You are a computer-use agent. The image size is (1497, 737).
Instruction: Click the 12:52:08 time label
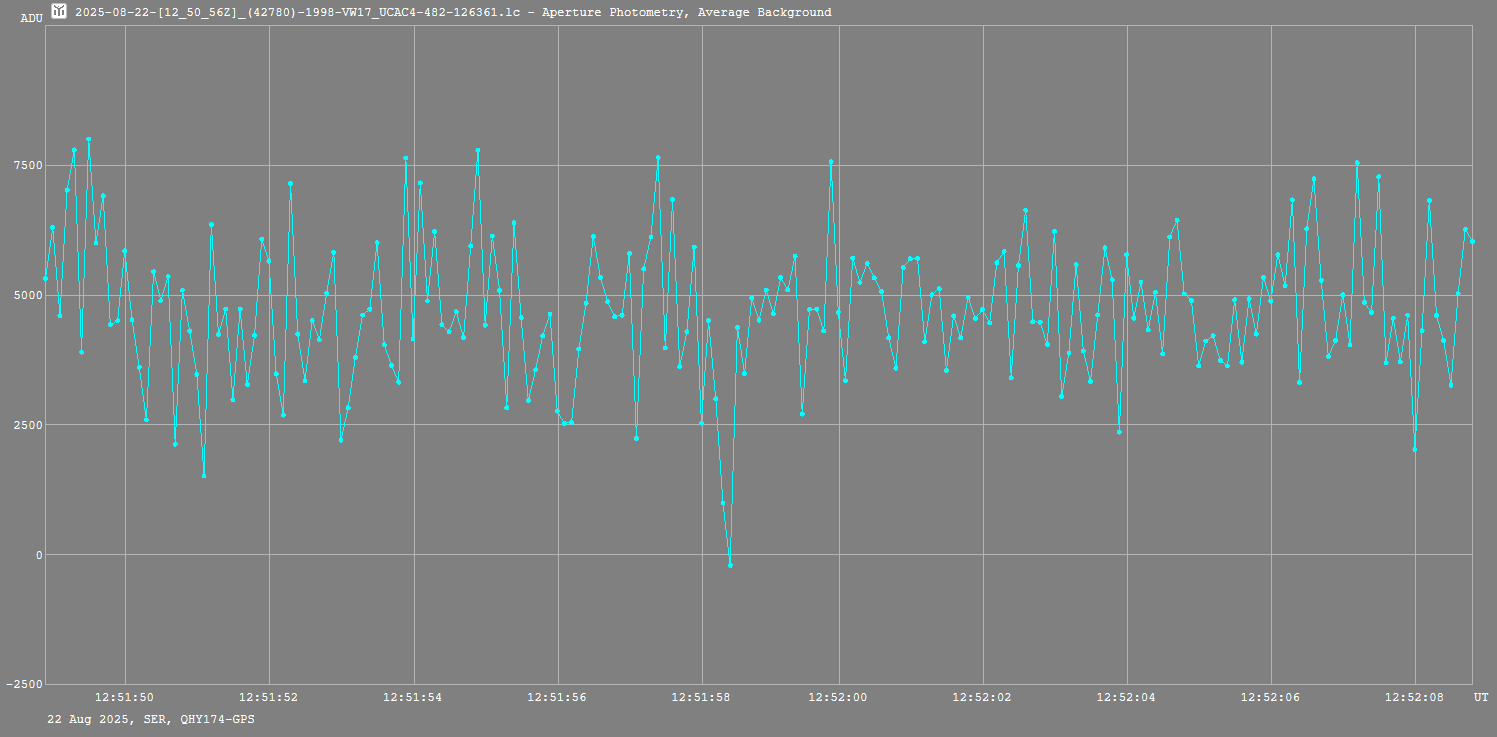[1415, 696]
